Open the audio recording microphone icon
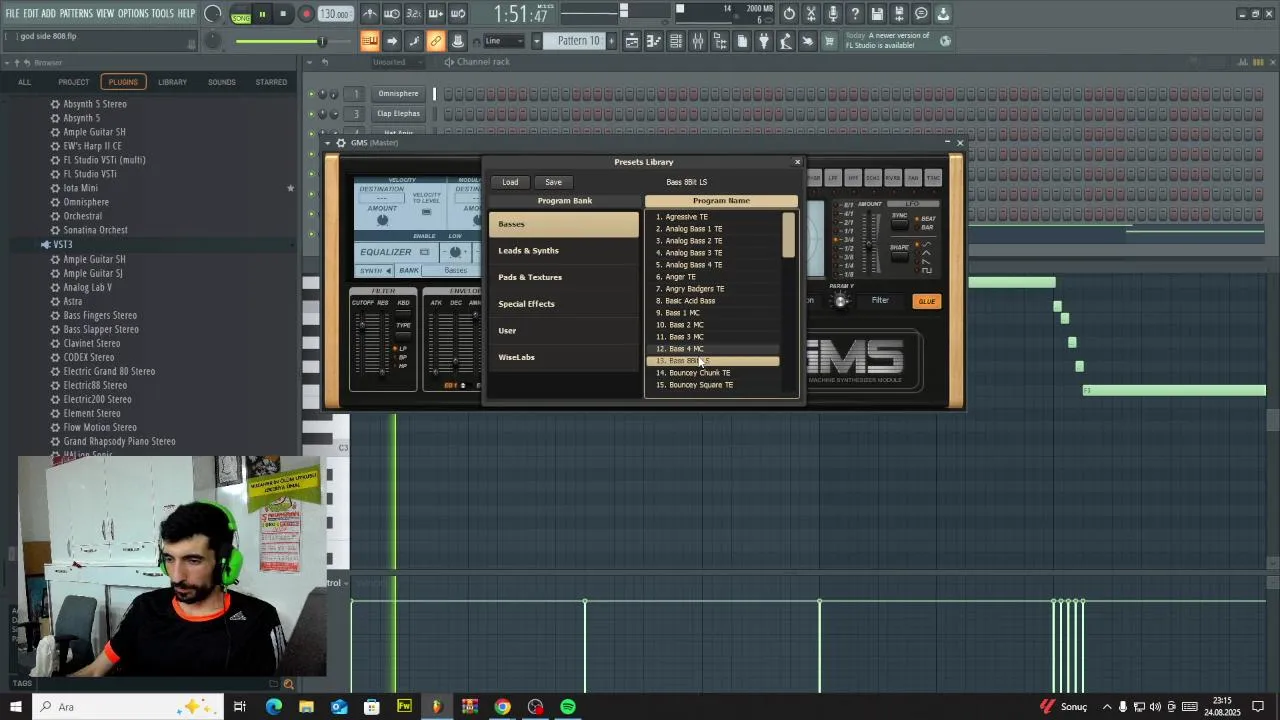 [833, 14]
